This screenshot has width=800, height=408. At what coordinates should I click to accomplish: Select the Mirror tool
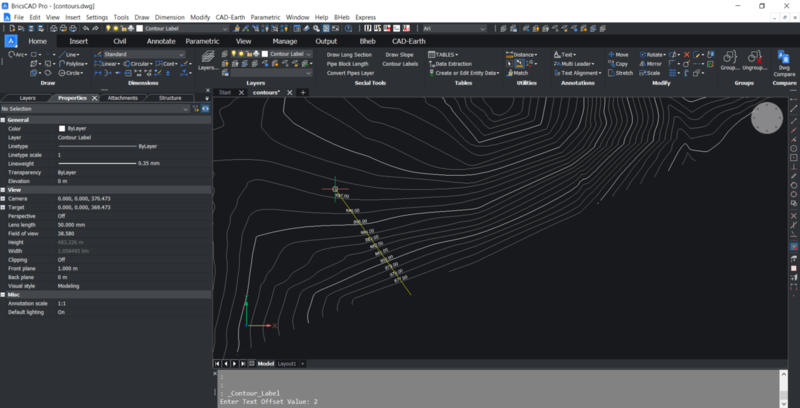tap(650, 64)
